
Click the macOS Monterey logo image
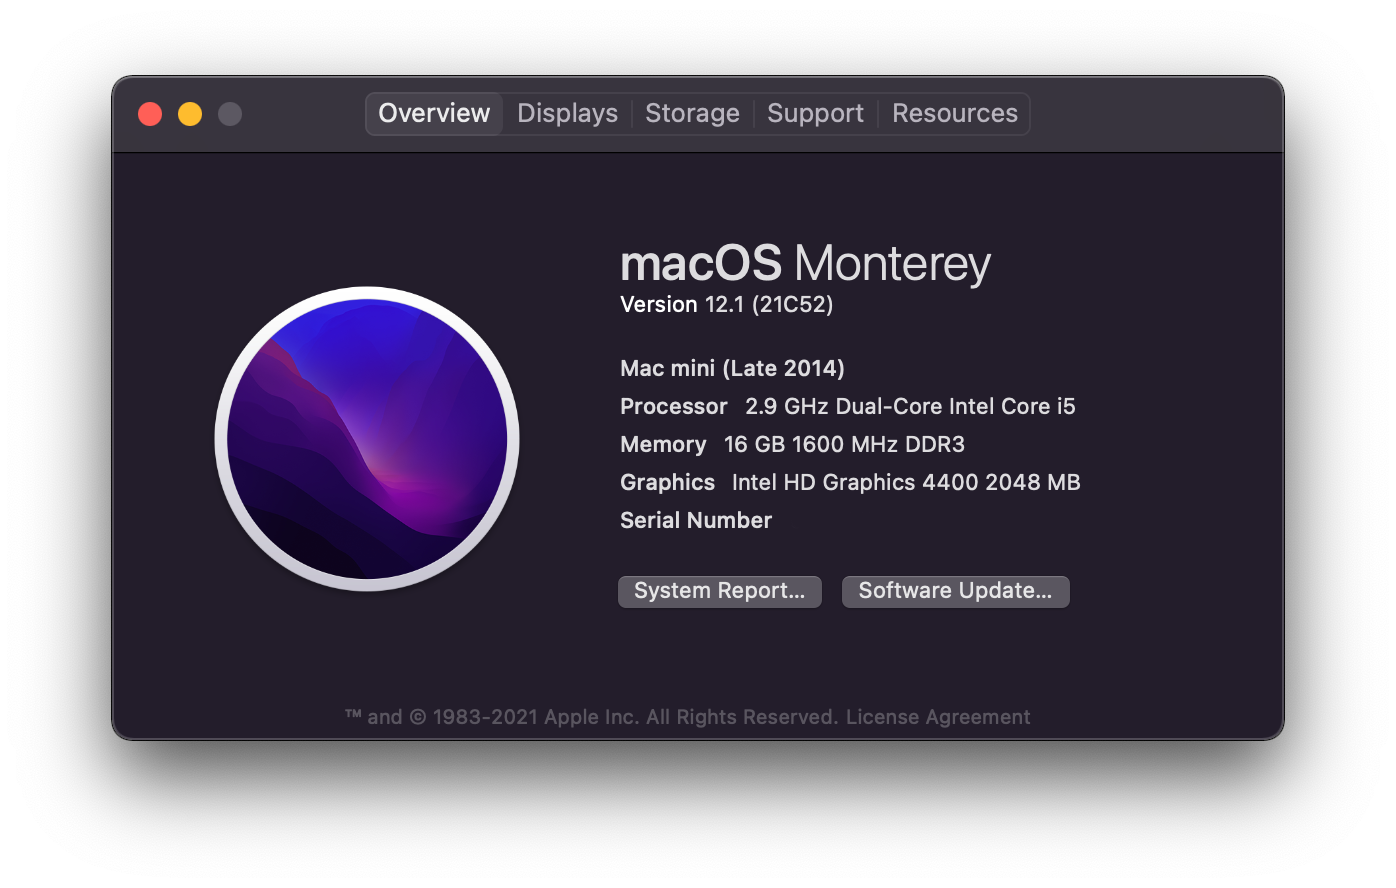point(367,439)
